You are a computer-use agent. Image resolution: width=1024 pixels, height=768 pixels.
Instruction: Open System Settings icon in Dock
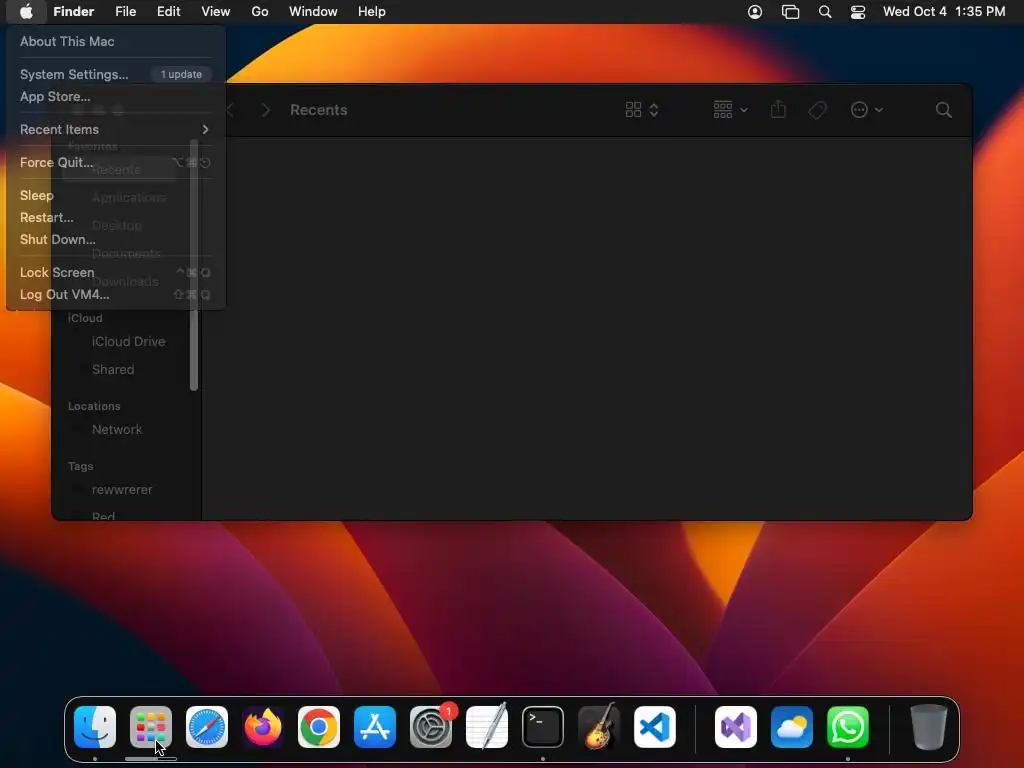pyautogui.click(x=431, y=727)
